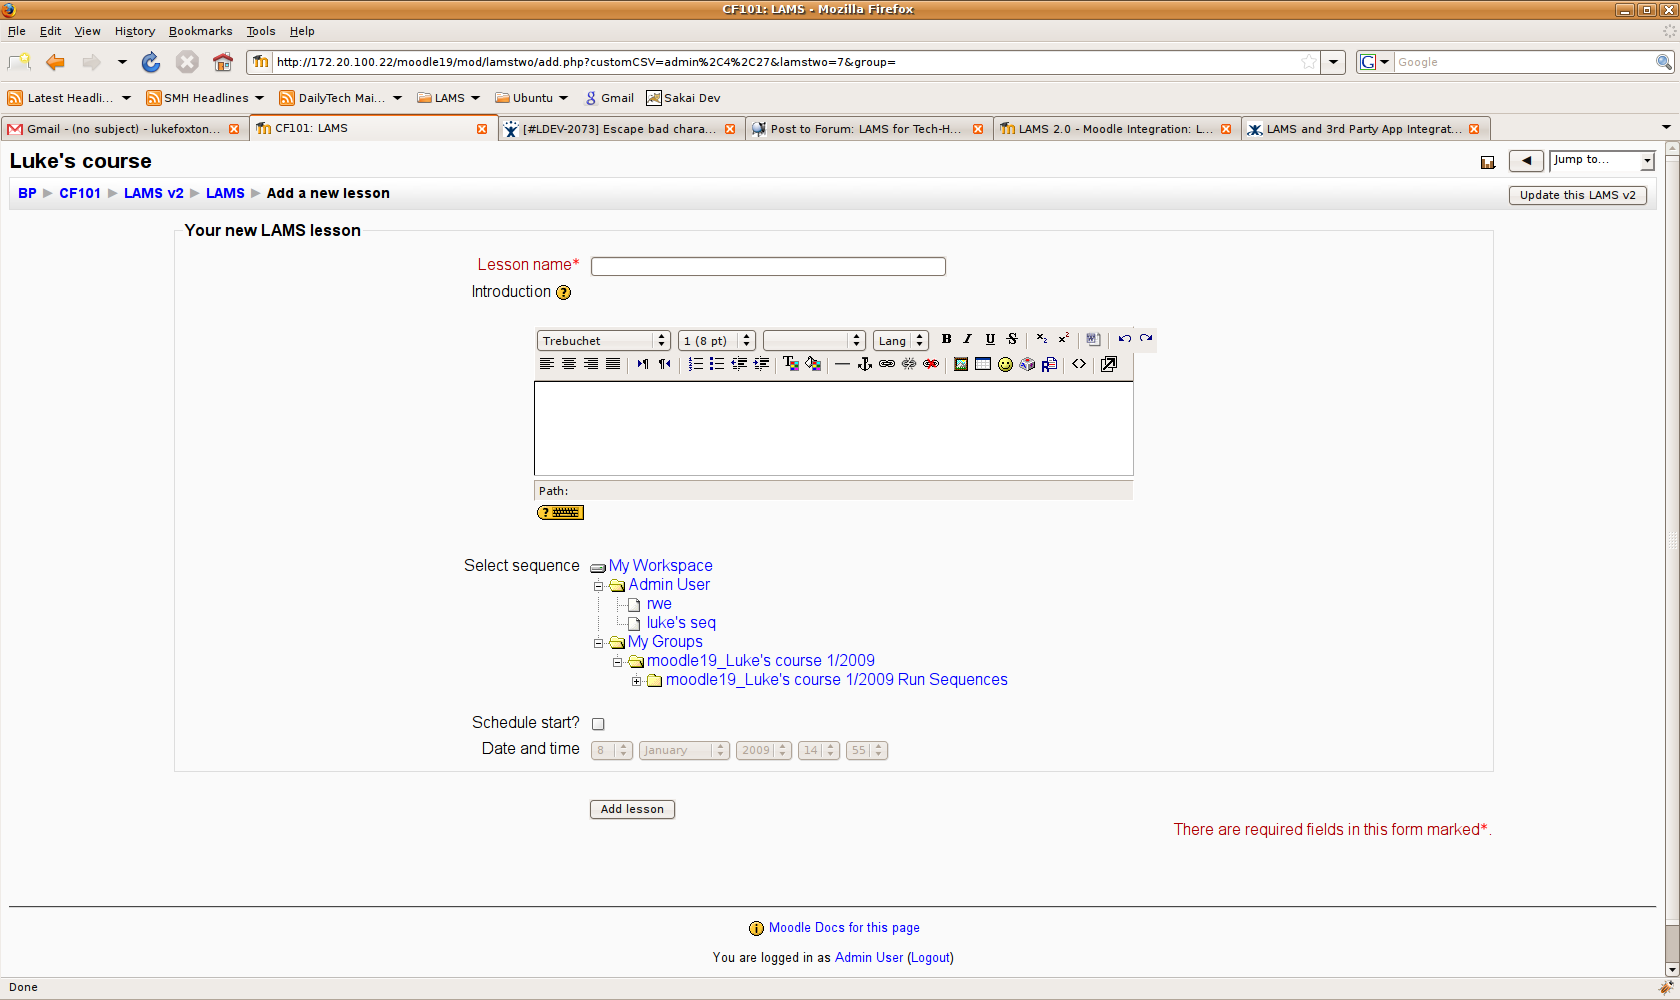Insert a table into the introduction
This screenshot has width=1680, height=1000.
pos(983,364)
